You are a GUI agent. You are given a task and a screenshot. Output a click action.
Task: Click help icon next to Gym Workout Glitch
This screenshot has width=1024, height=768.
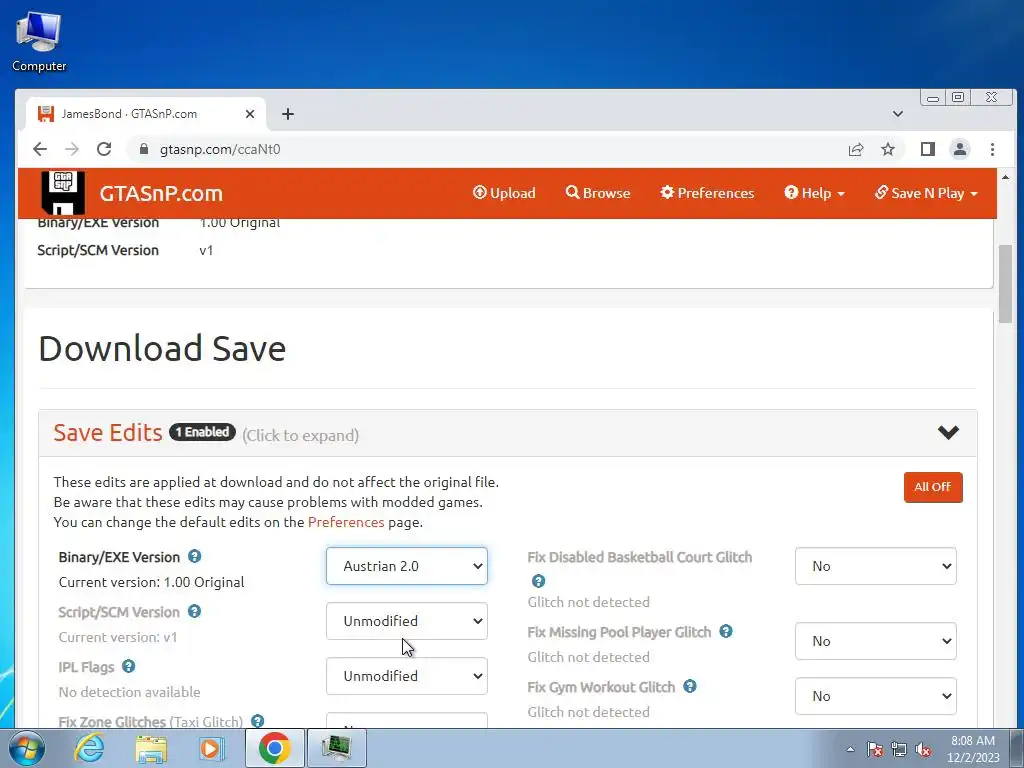(690, 686)
